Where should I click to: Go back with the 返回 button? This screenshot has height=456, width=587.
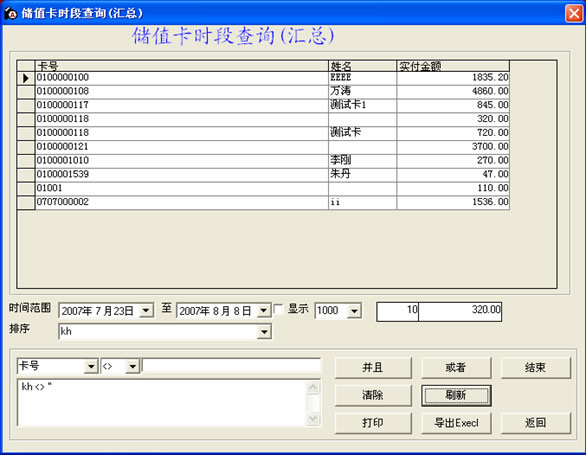tap(536, 423)
